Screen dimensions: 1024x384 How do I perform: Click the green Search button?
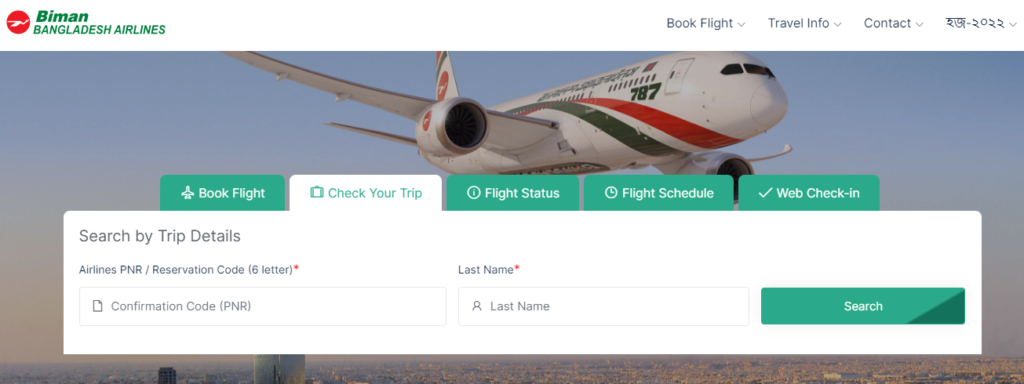[863, 306]
